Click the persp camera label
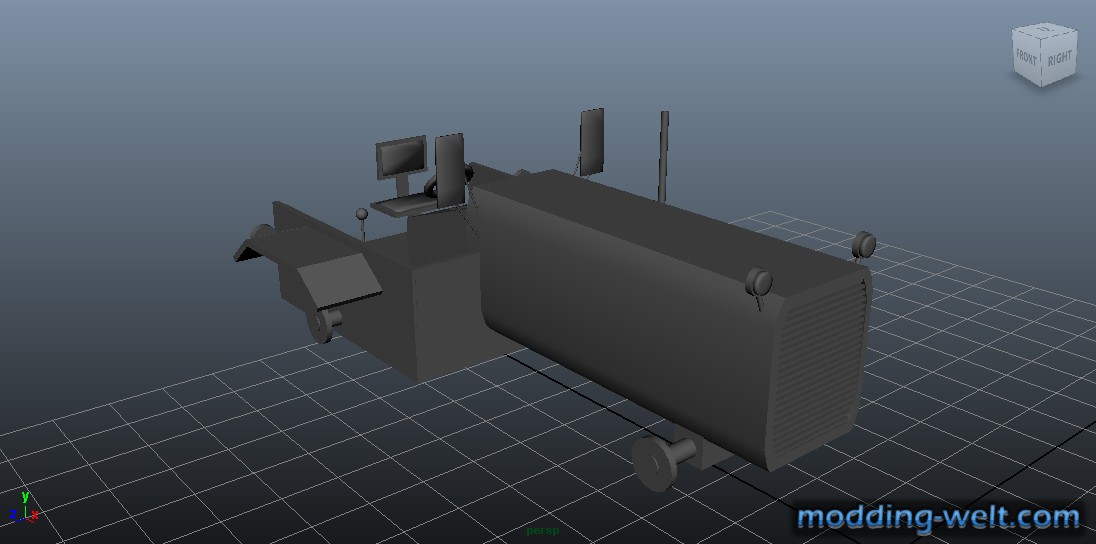1096x544 pixels. pos(543,531)
